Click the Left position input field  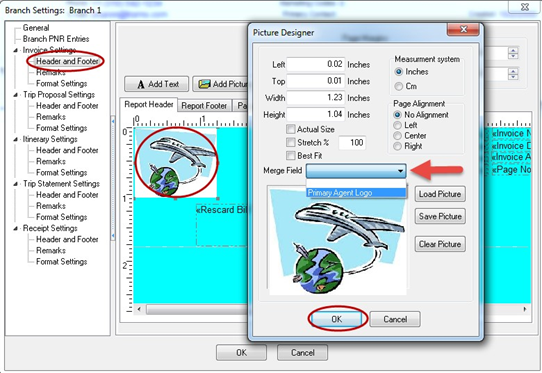tap(316, 64)
